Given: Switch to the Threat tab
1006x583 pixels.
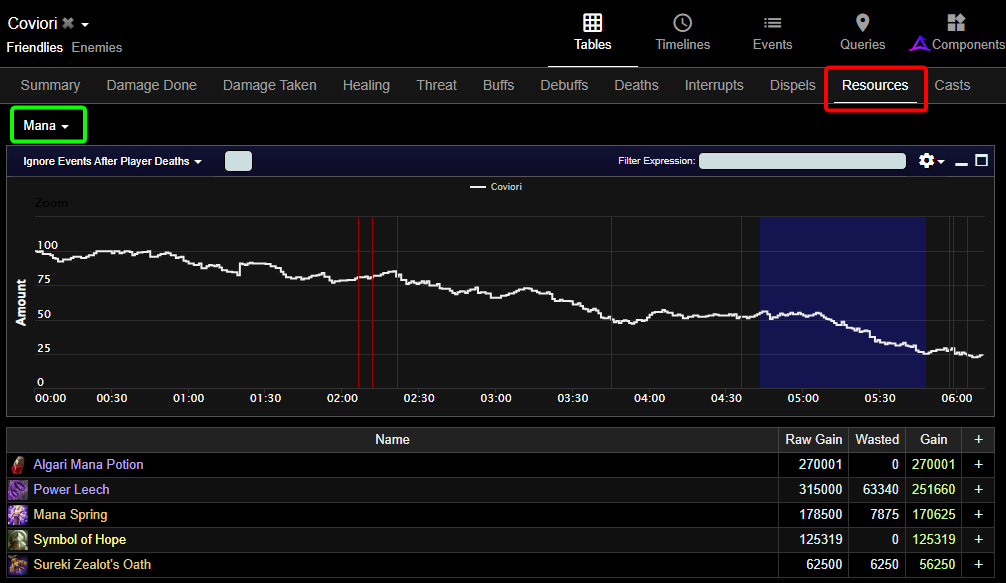Looking at the screenshot, I should click(x=436, y=85).
